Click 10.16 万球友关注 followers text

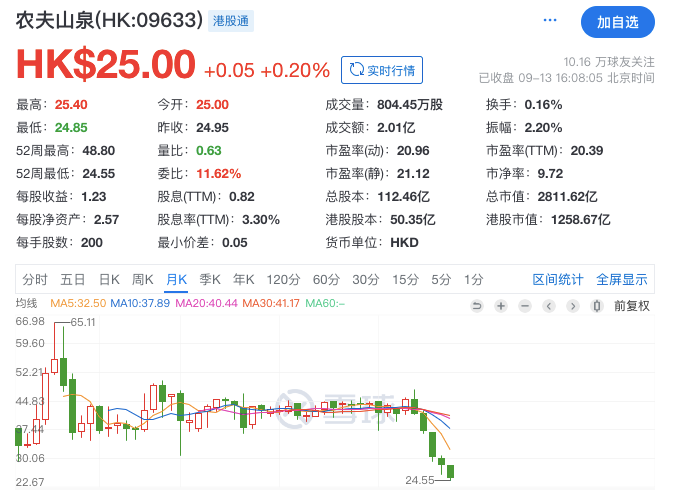click(x=609, y=62)
